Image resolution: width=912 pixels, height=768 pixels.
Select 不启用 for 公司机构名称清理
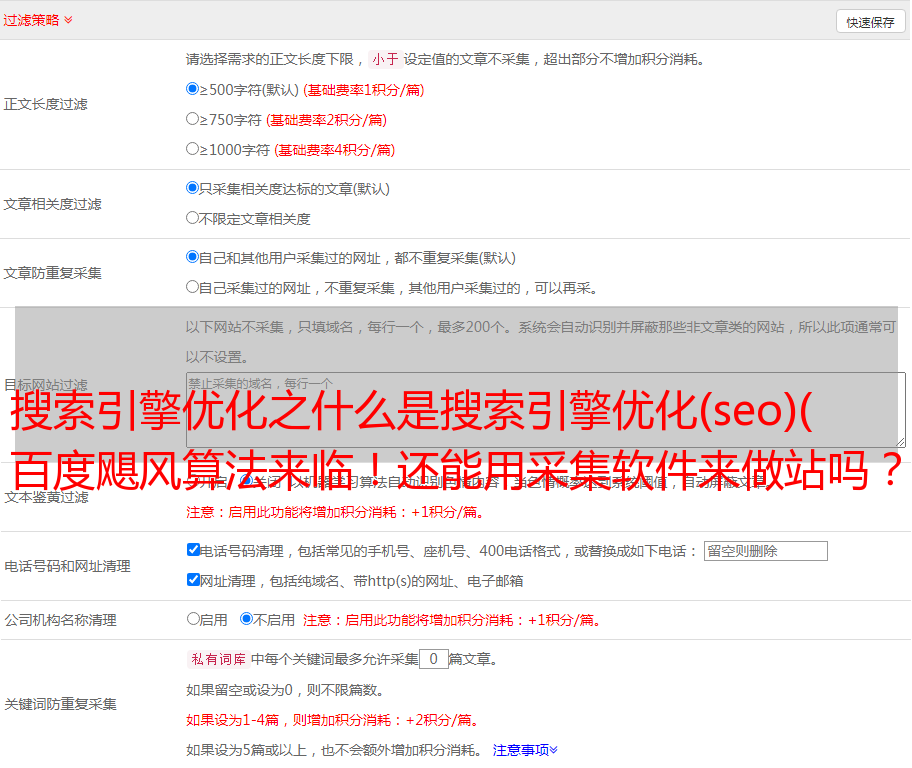[247, 619]
